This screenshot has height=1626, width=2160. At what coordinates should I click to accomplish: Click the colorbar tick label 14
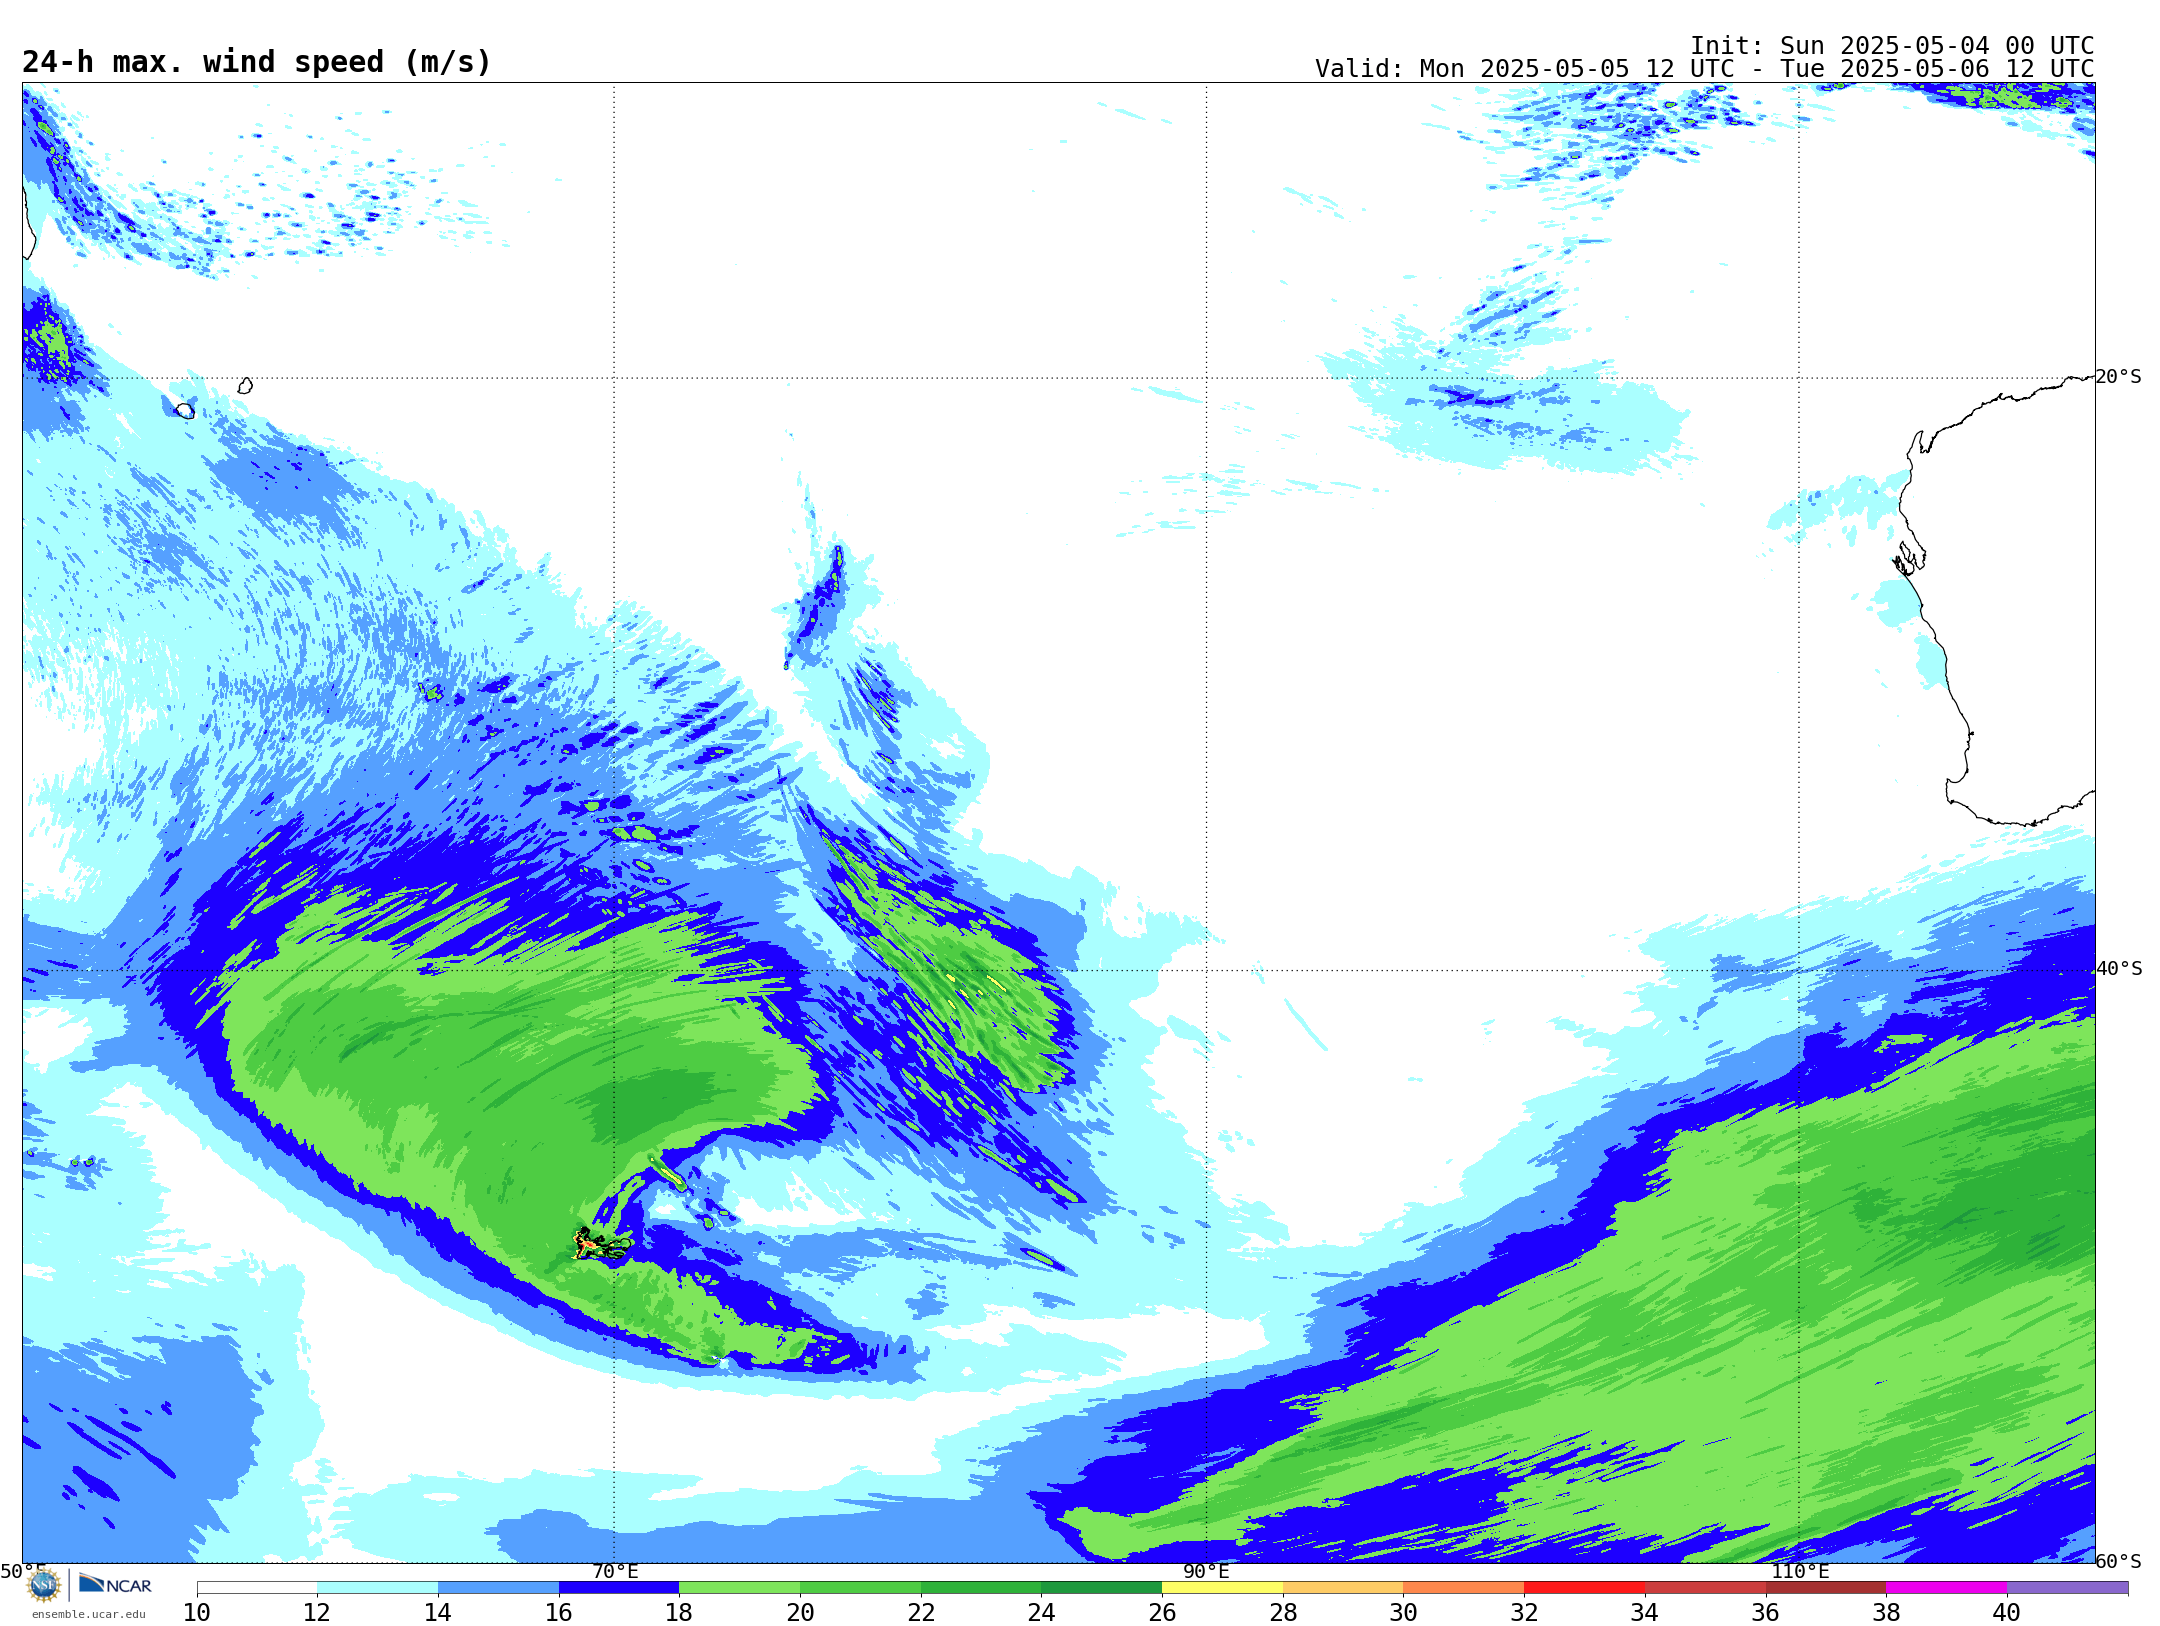coord(438,1612)
